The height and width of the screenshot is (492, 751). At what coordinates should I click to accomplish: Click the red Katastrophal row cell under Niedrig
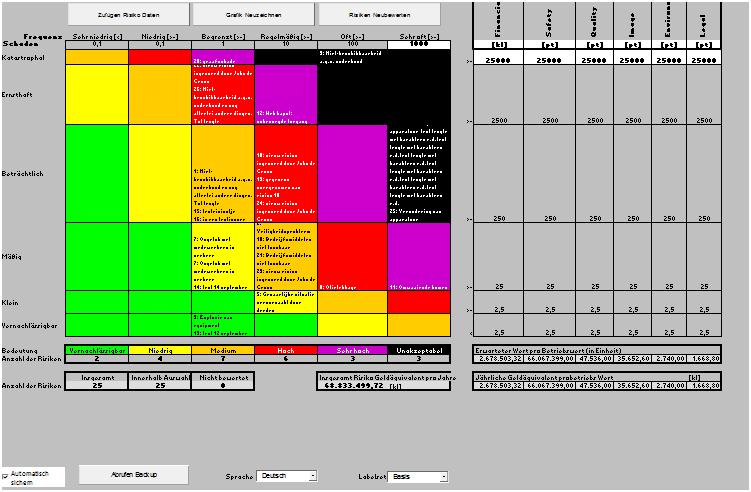pyautogui.click(x=160, y=57)
